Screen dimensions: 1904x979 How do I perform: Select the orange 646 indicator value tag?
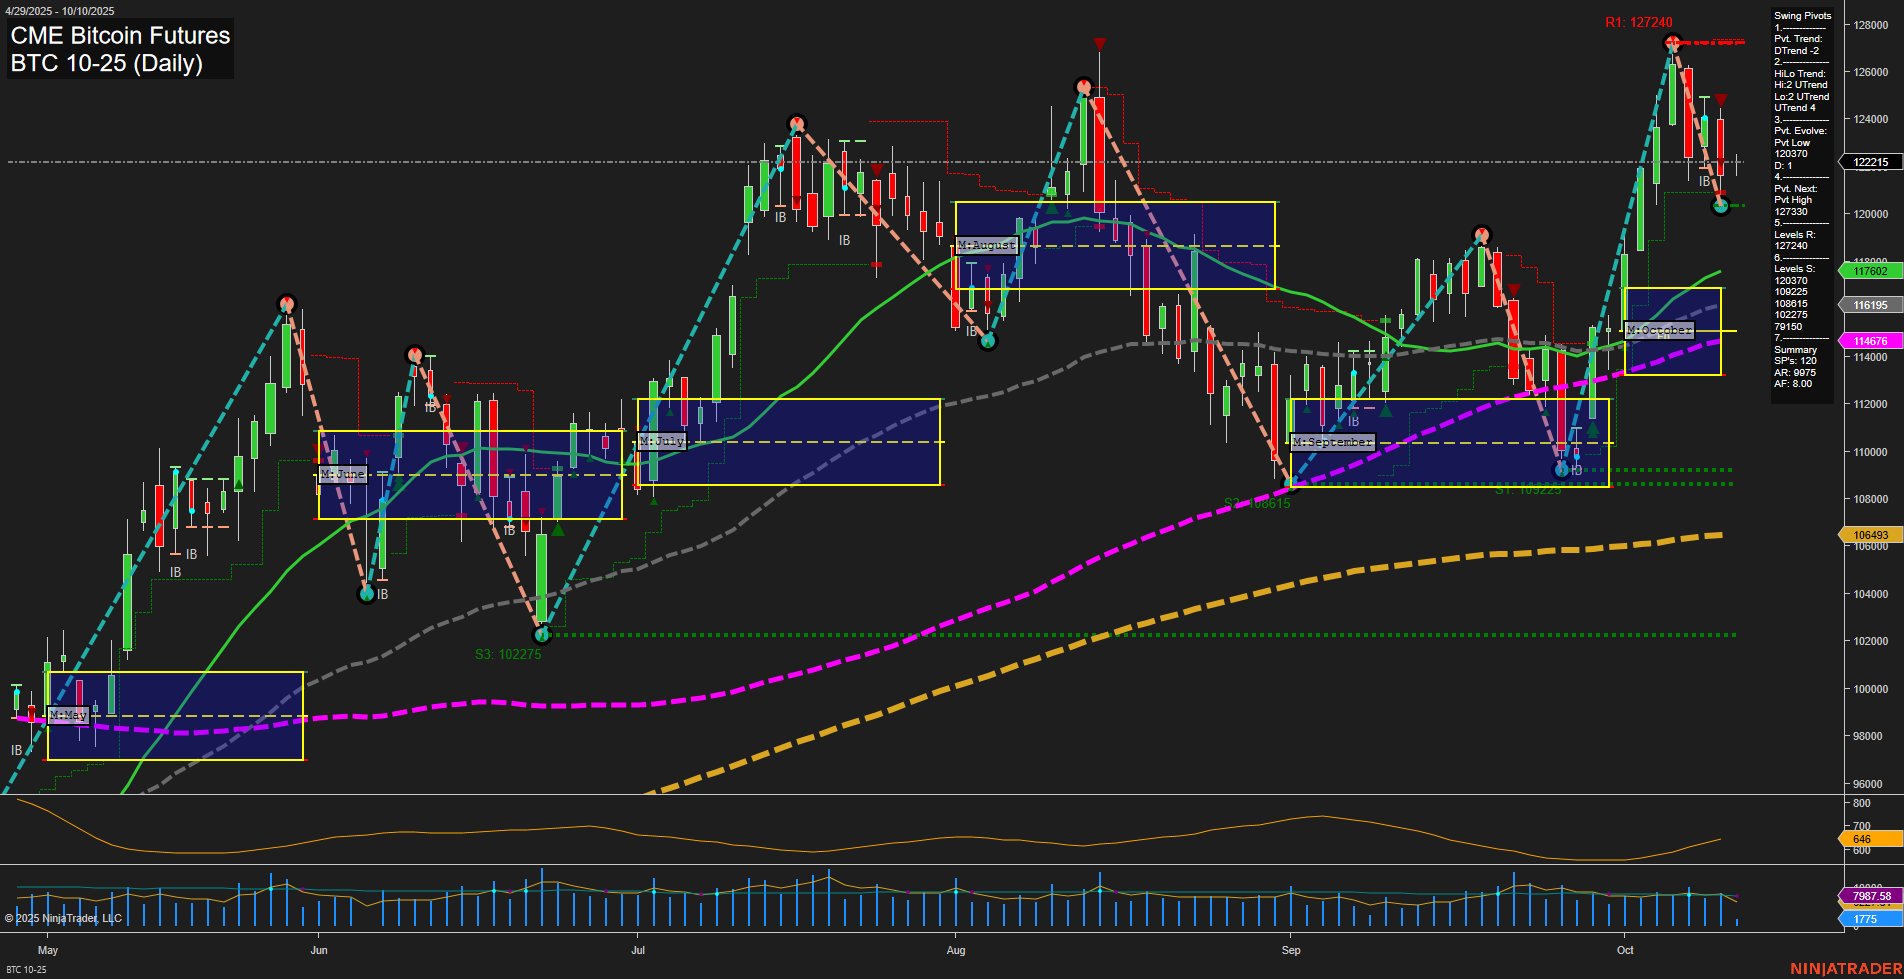1869,839
